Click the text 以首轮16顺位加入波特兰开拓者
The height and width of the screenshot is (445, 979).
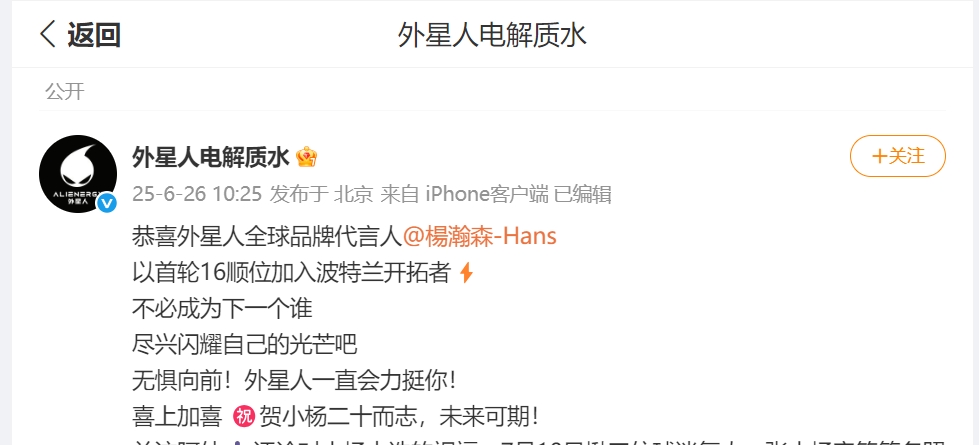click(x=292, y=273)
